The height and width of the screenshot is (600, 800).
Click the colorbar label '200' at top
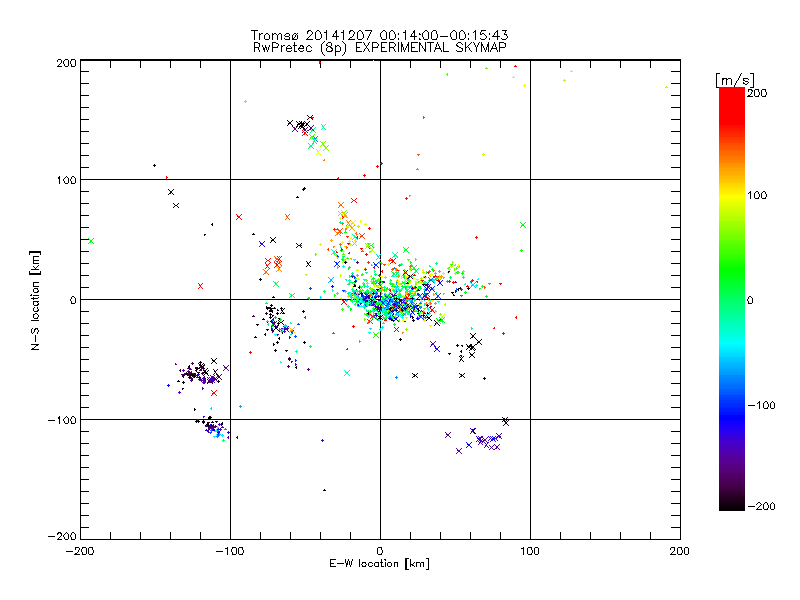pos(757,93)
